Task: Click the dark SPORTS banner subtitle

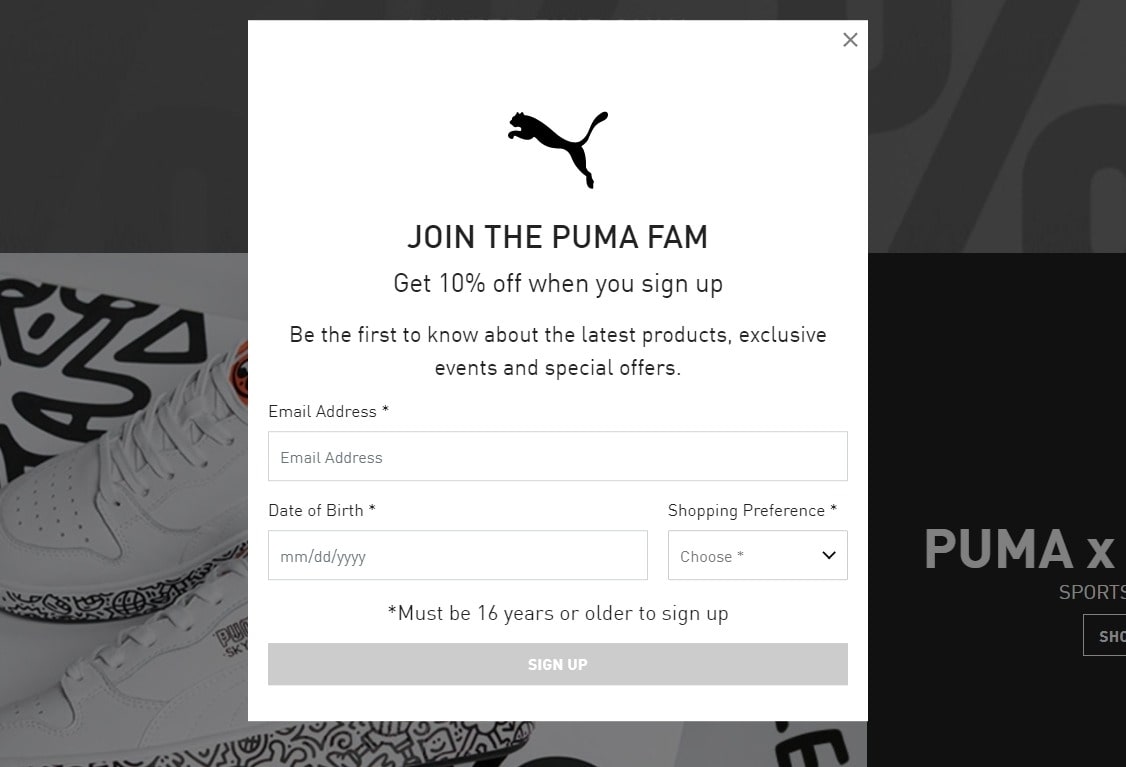Action: click(1092, 592)
